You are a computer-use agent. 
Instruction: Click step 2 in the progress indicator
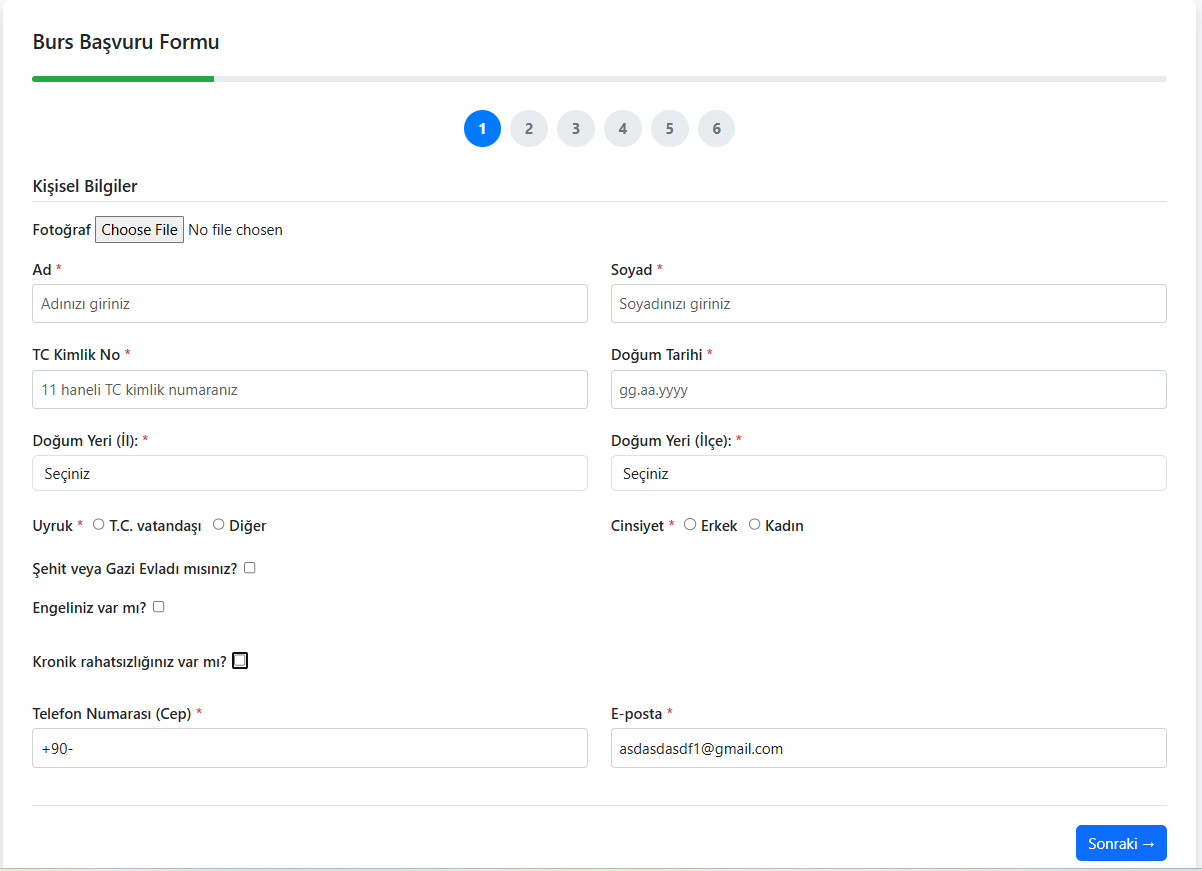pyautogui.click(x=529, y=128)
